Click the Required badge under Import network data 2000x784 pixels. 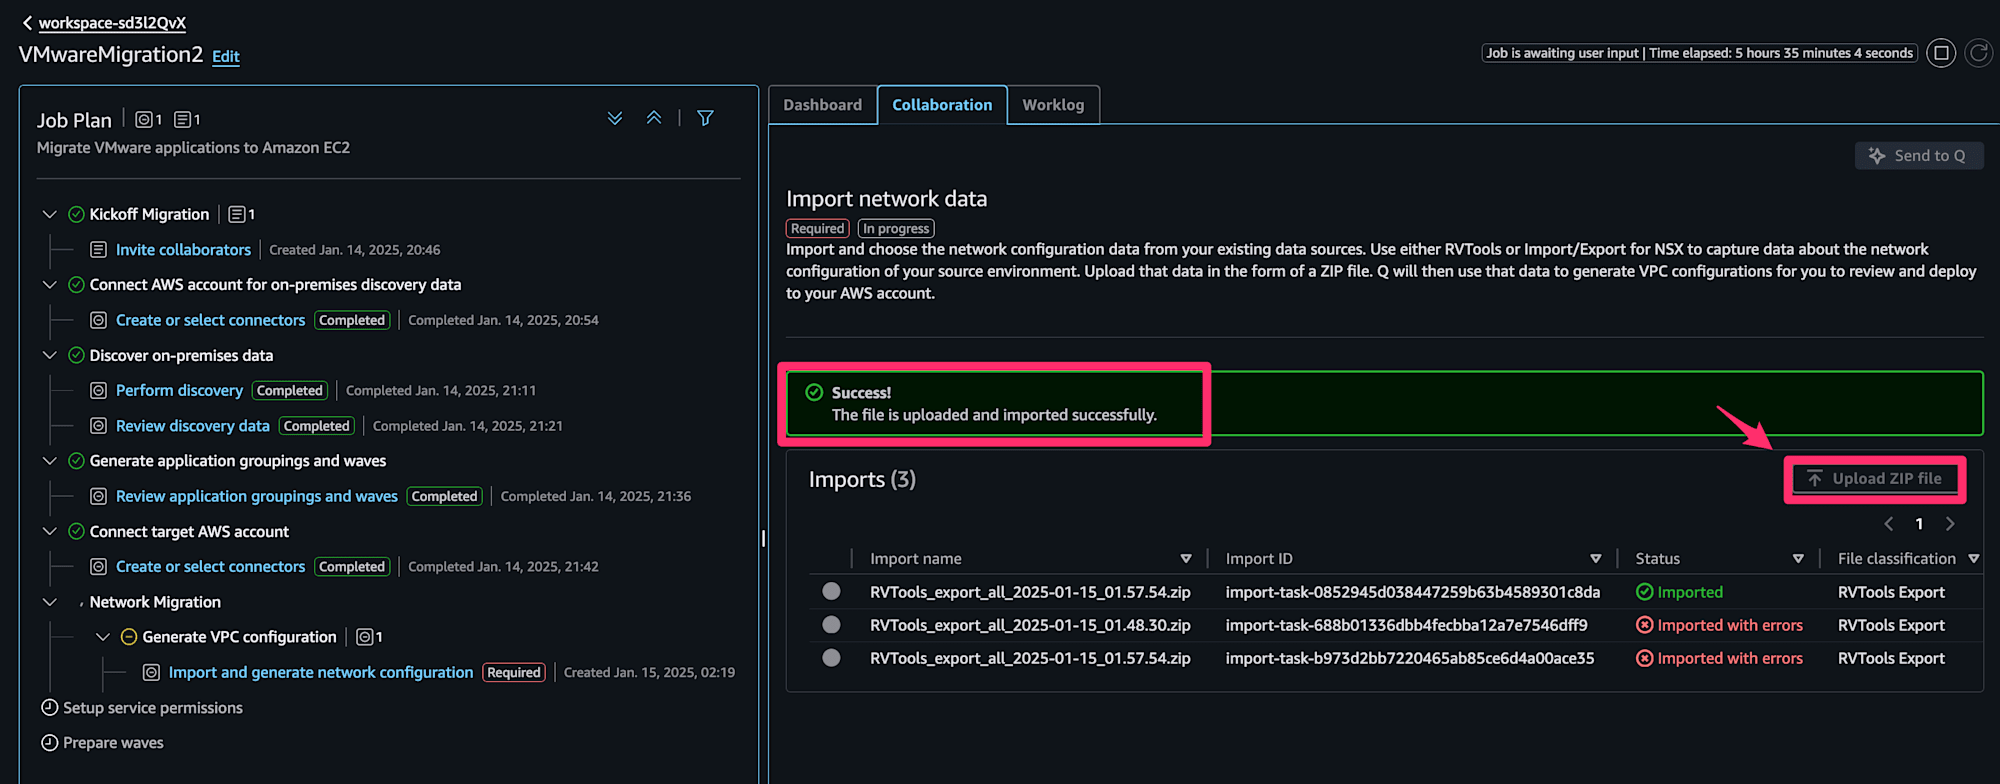point(817,229)
